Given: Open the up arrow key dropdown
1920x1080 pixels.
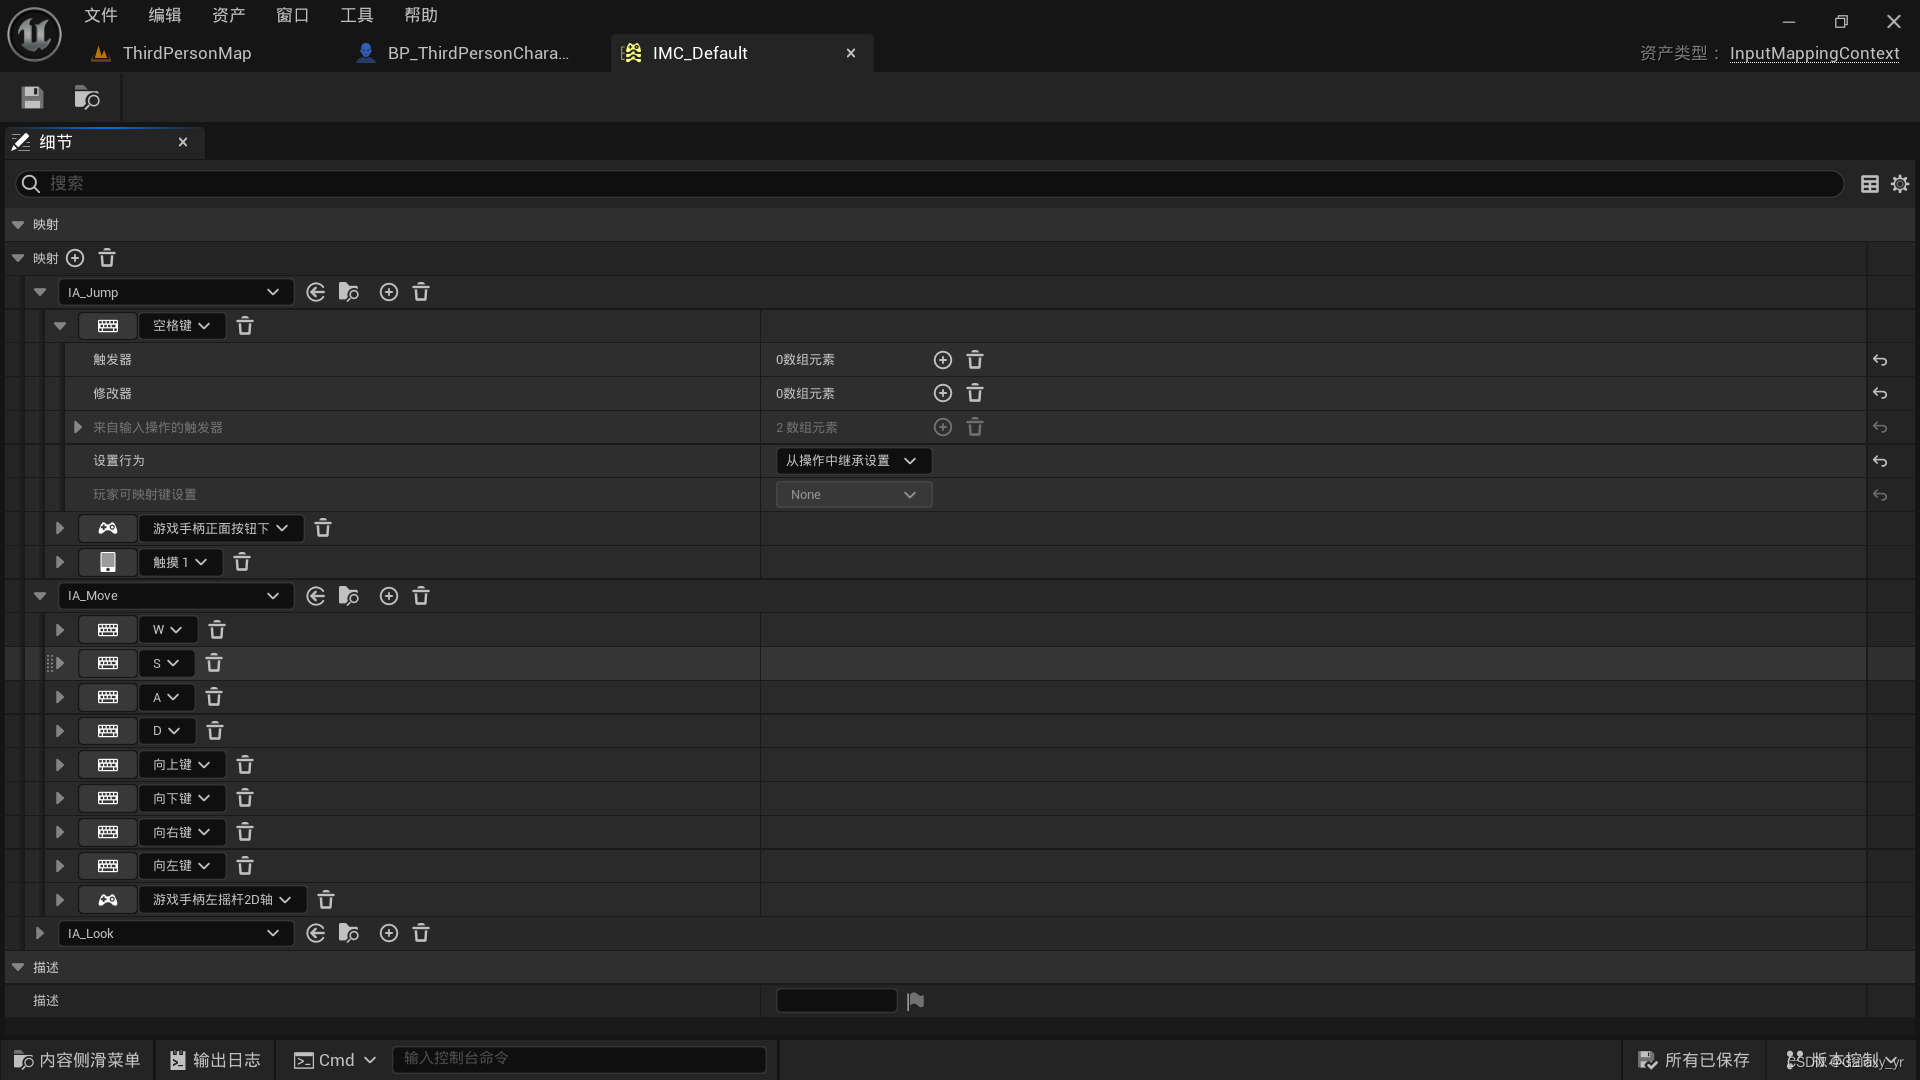Looking at the screenshot, I should coord(182,765).
